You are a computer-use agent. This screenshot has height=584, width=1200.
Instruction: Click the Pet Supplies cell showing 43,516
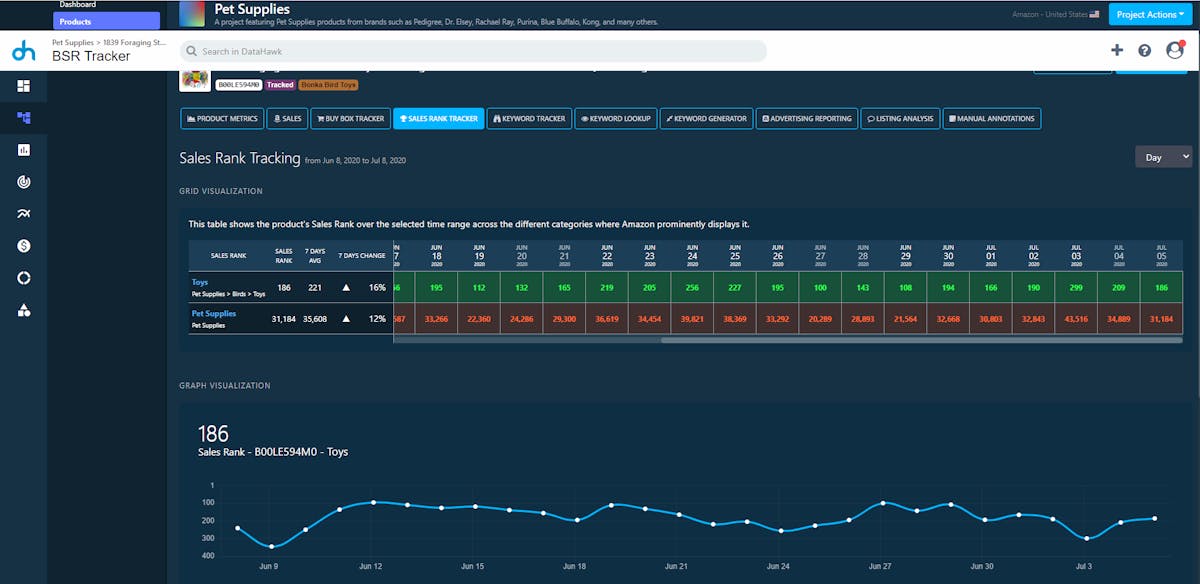click(1076, 319)
